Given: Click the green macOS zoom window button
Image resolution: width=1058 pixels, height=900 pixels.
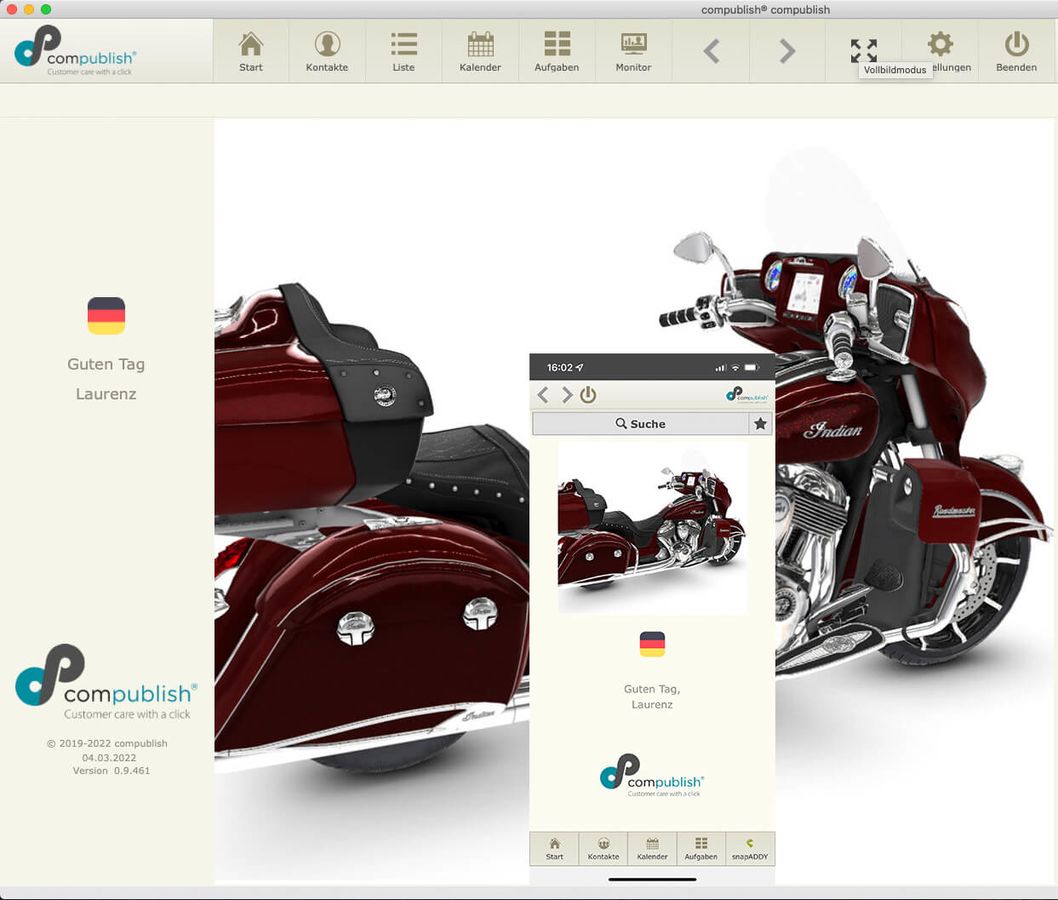Looking at the screenshot, I should click(46, 9).
